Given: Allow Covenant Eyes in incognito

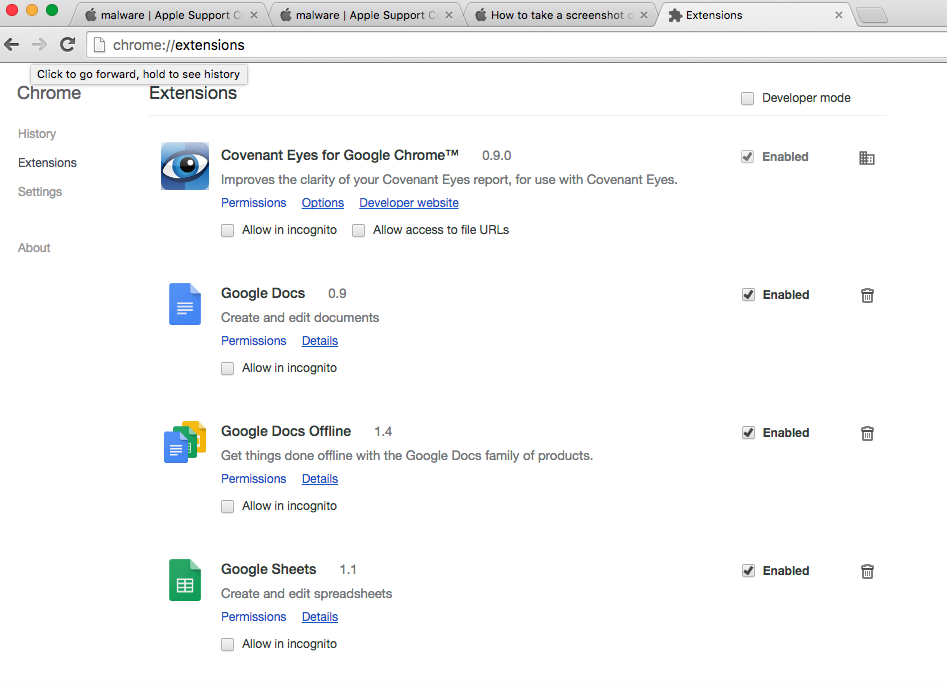Looking at the screenshot, I should [x=228, y=231].
